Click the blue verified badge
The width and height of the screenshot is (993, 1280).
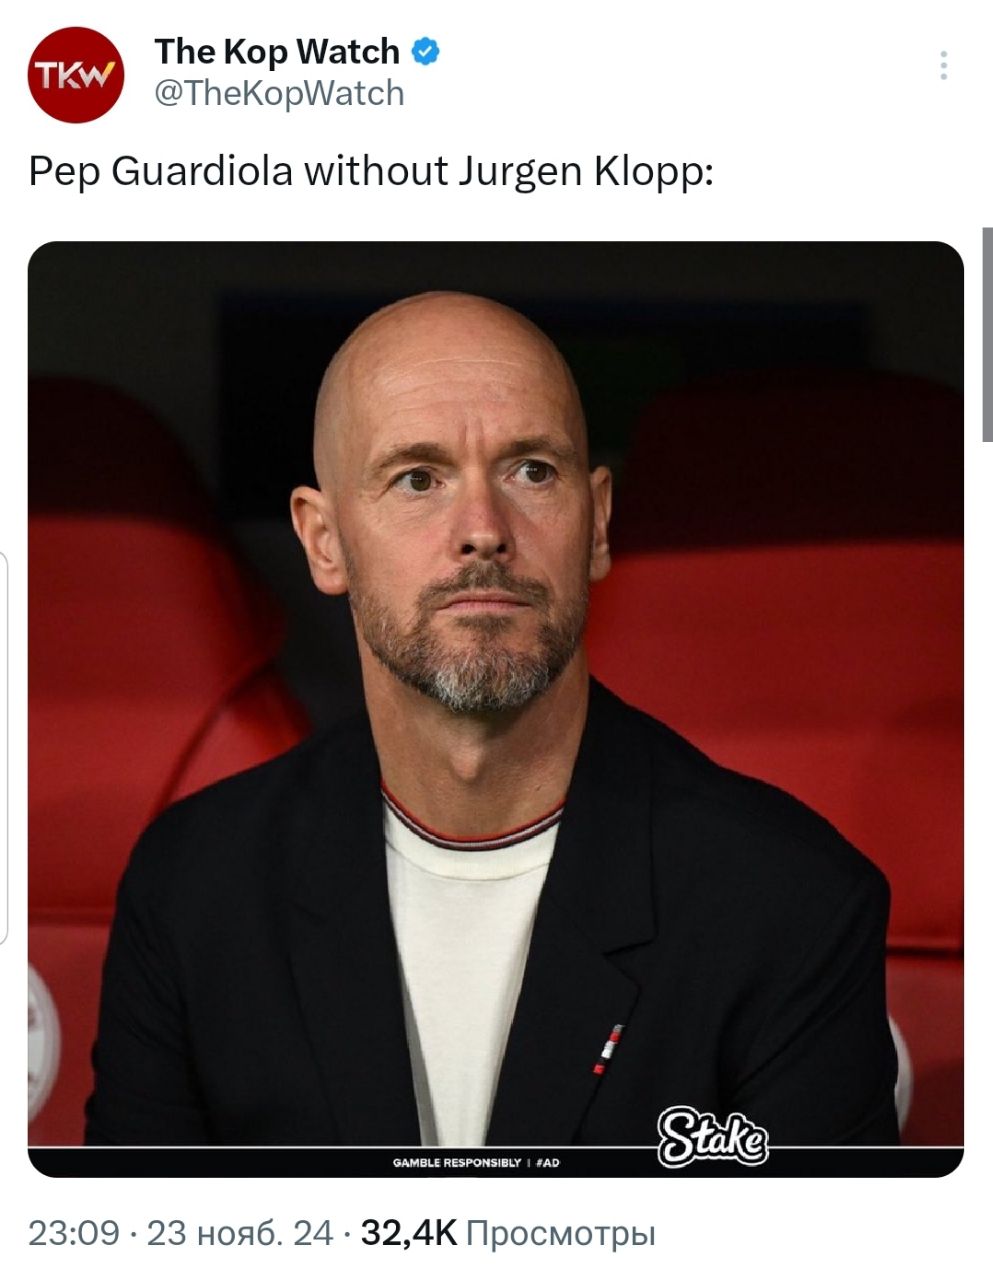tap(426, 52)
